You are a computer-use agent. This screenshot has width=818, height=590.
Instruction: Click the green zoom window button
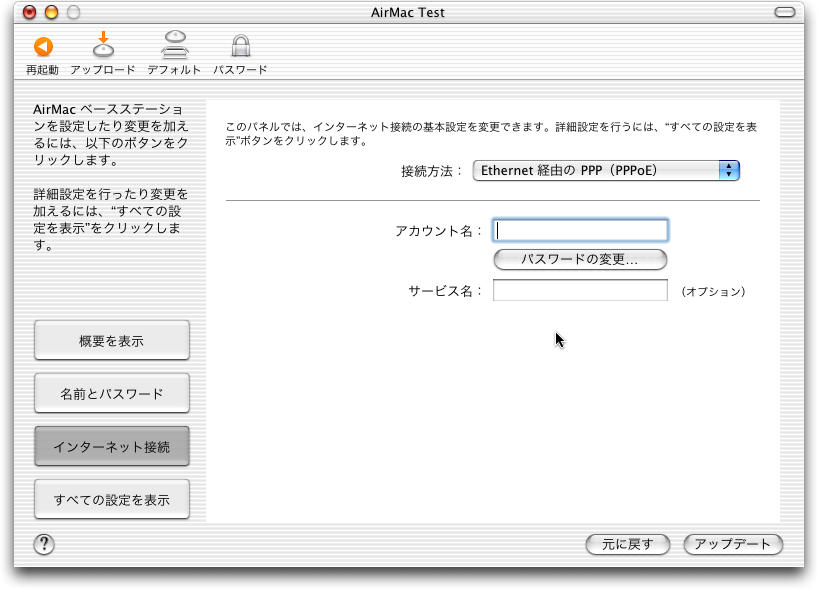tap(72, 13)
